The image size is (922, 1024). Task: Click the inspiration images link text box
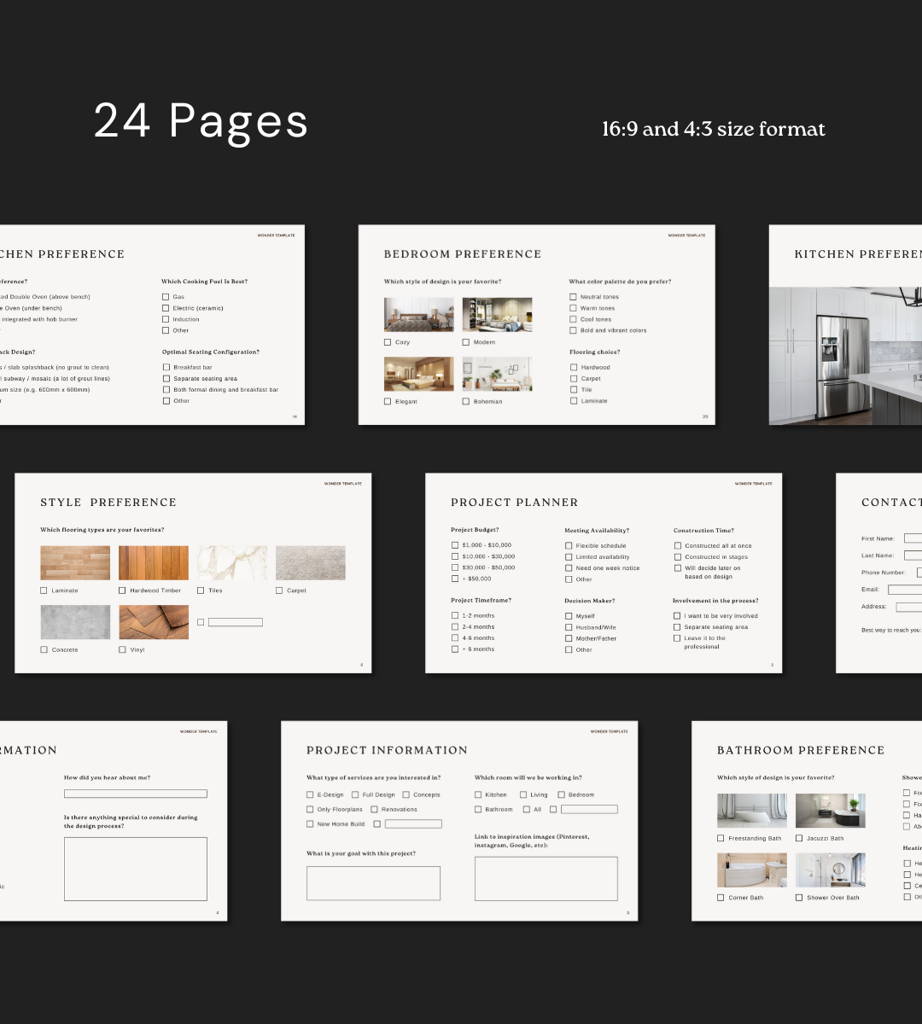[x=546, y=878]
